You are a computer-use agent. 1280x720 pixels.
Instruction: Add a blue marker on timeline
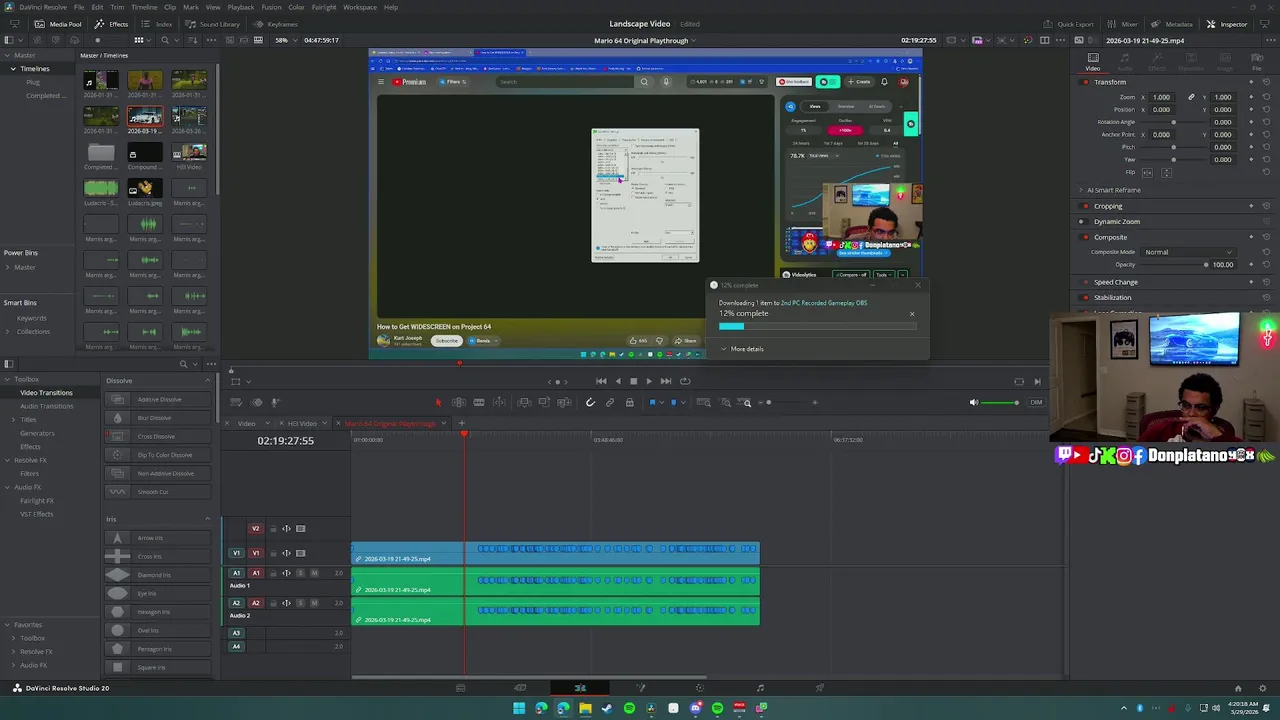pyautogui.click(x=673, y=402)
